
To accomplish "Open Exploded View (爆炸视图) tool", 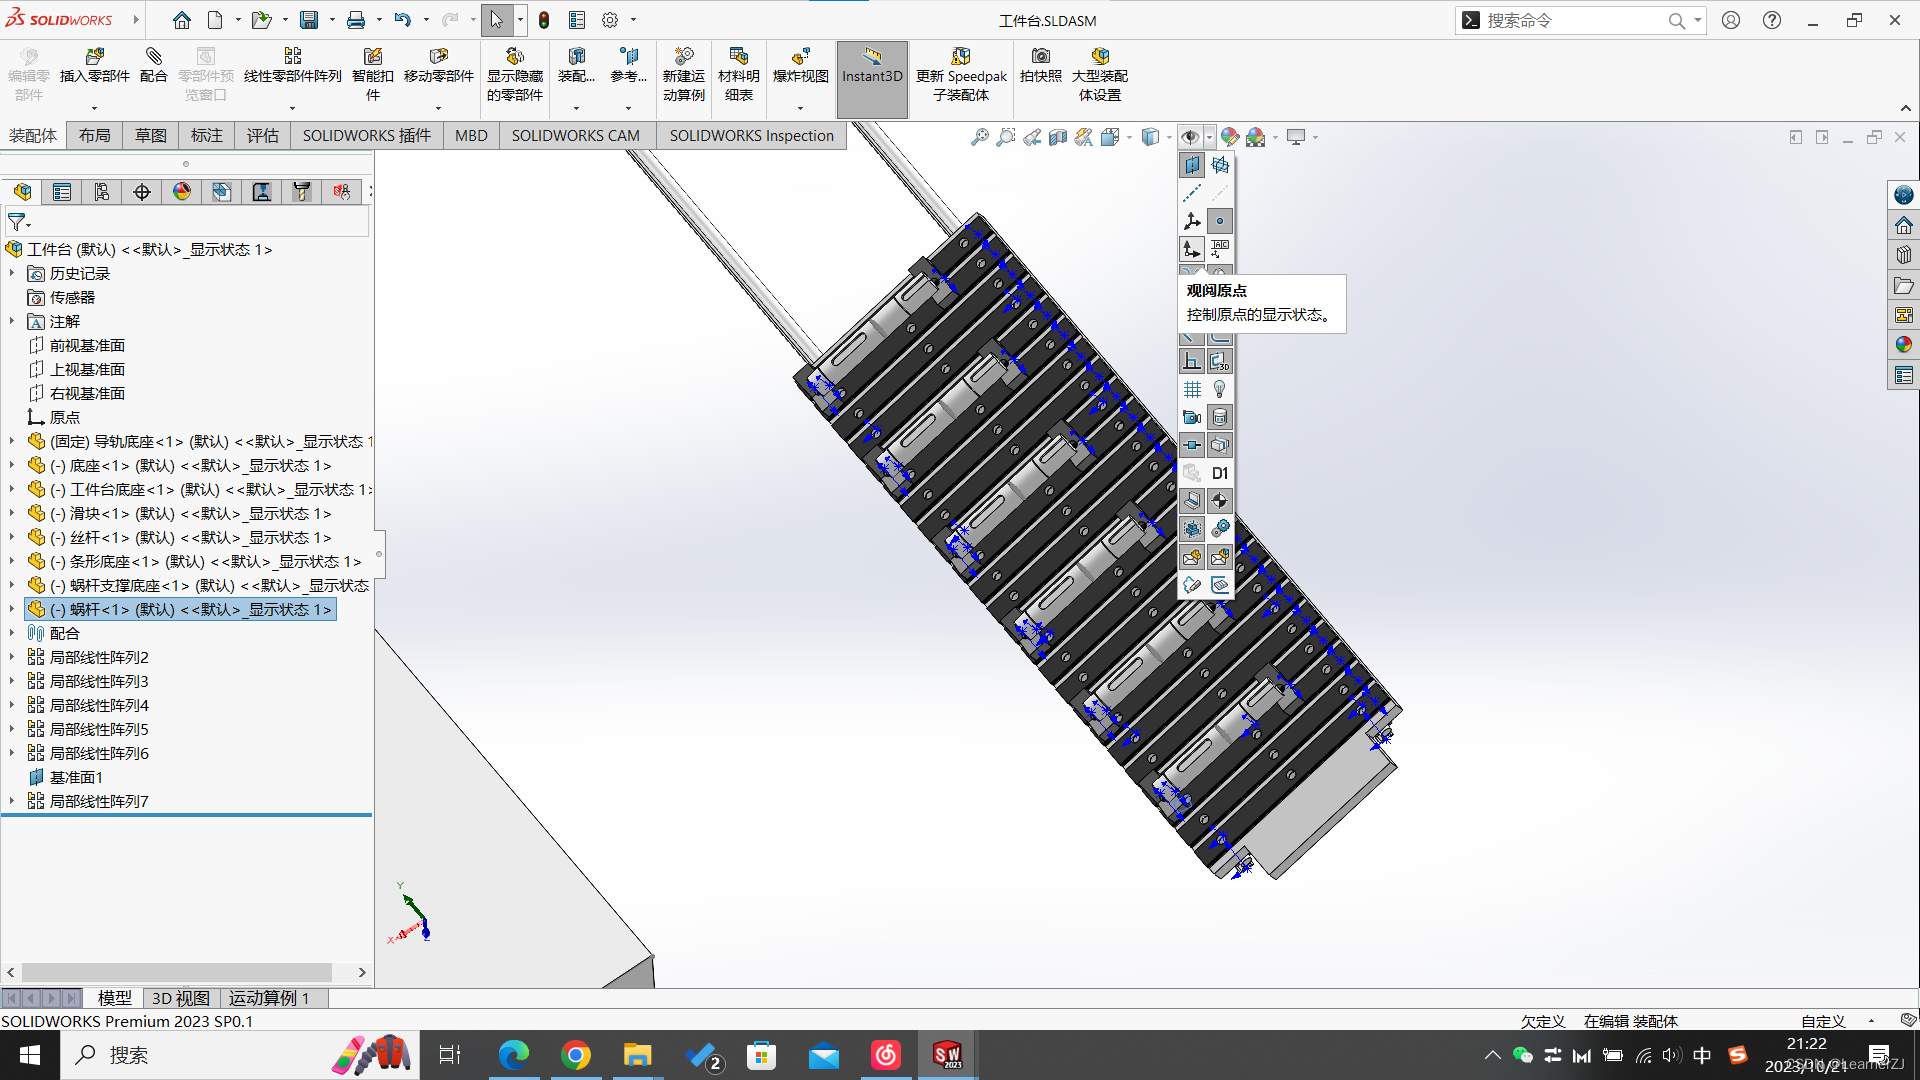I will [x=800, y=65].
